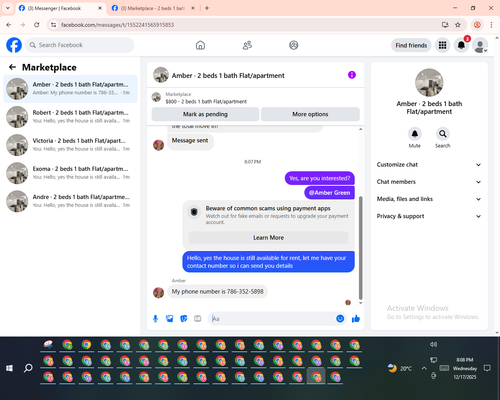Expand Chat members section
The width and height of the screenshot is (500, 400).
429,182
